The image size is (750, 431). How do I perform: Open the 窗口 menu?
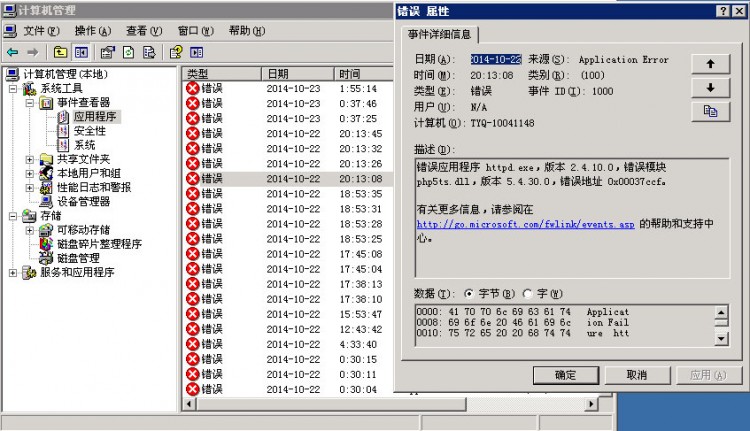(x=195, y=31)
